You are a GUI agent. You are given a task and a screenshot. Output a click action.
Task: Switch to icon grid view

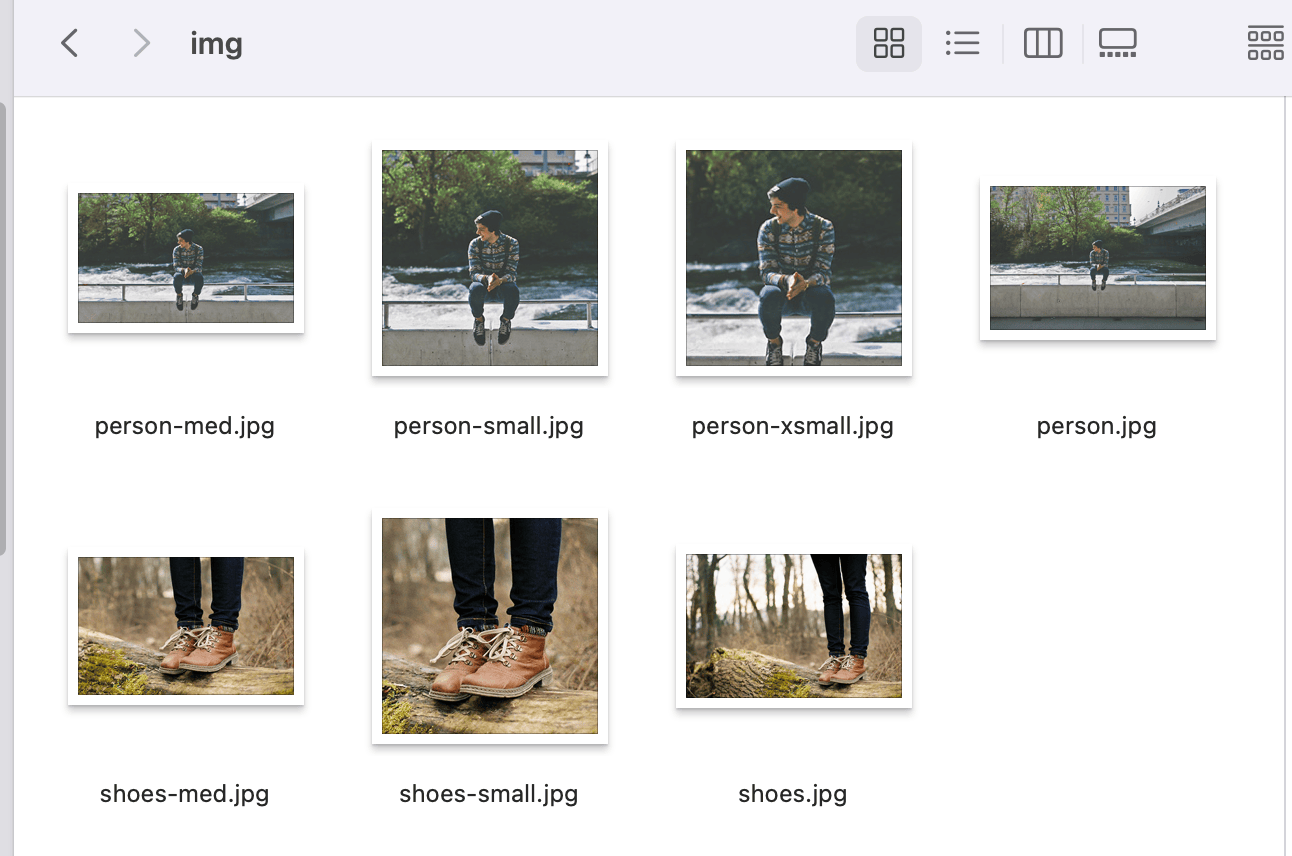point(888,43)
